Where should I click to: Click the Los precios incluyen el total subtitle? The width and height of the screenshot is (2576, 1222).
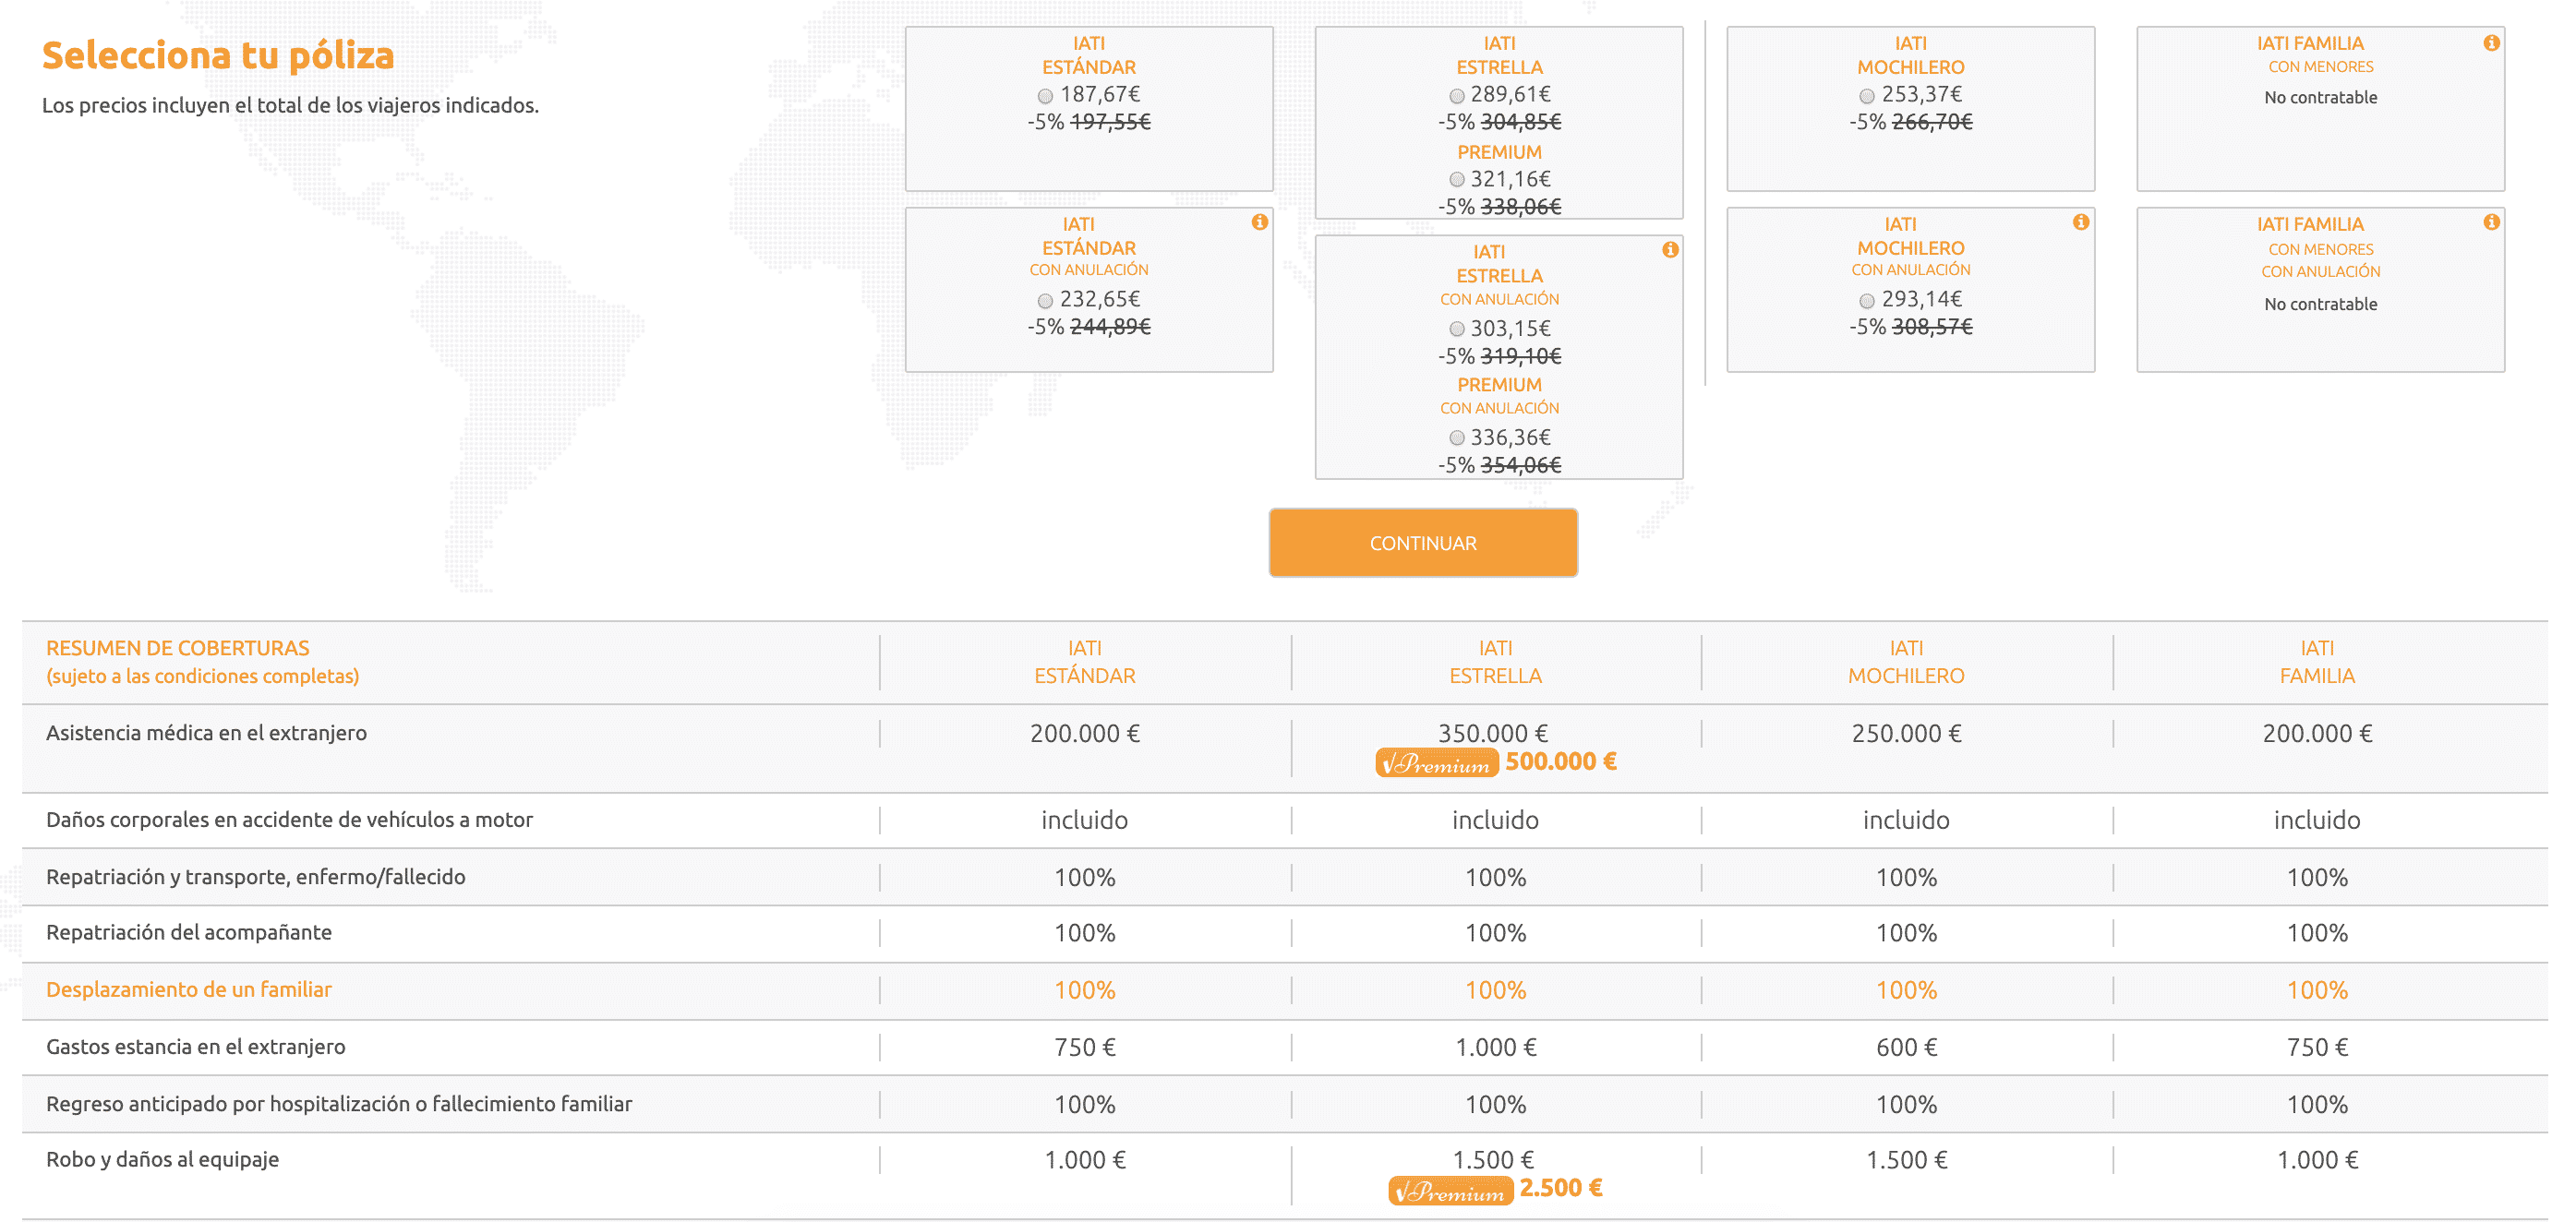290,105
